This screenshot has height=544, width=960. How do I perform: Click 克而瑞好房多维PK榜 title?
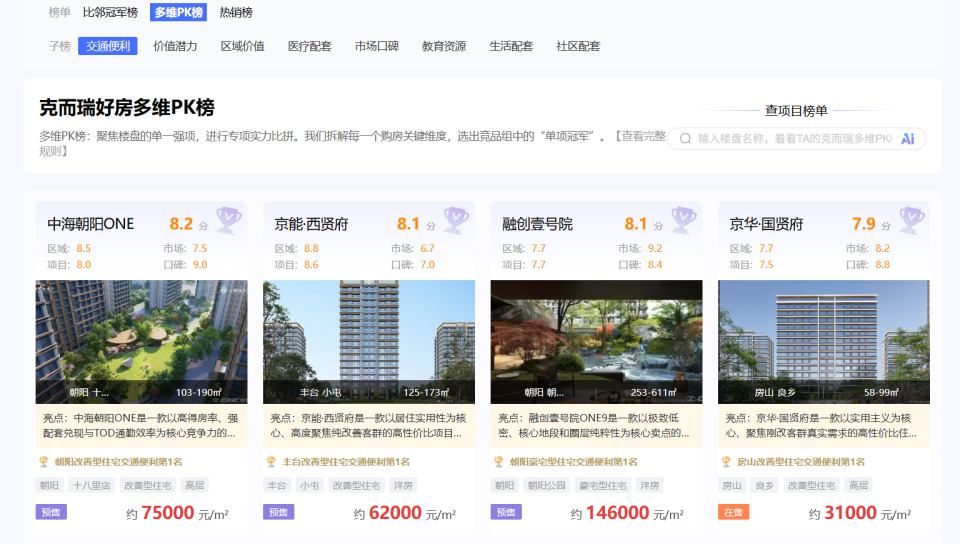tap(127, 108)
